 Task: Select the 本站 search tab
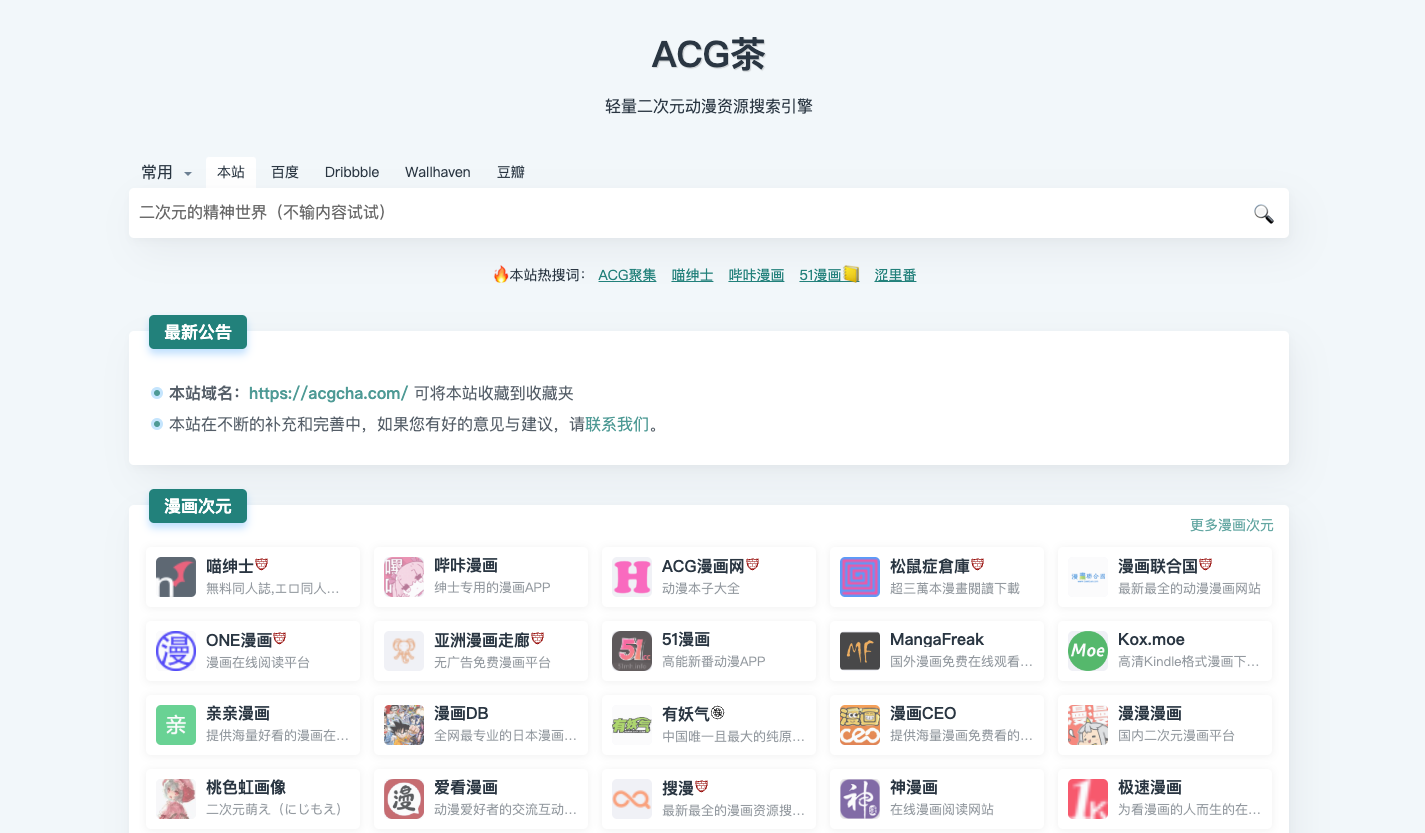(231, 172)
